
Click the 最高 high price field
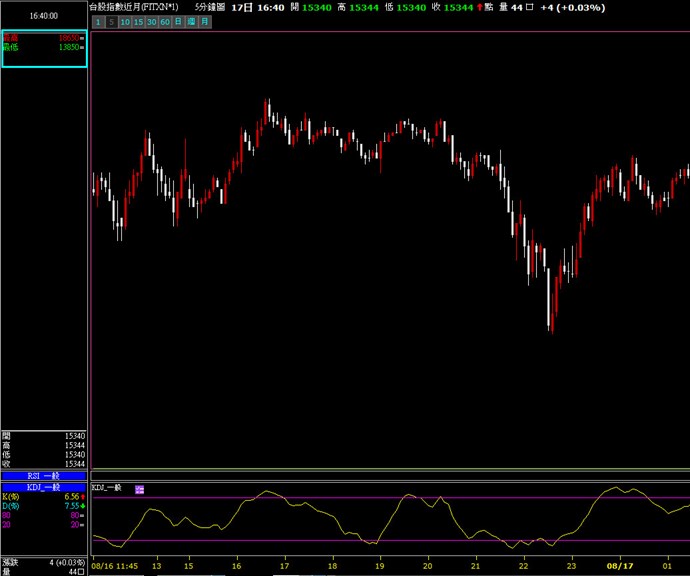44,37
